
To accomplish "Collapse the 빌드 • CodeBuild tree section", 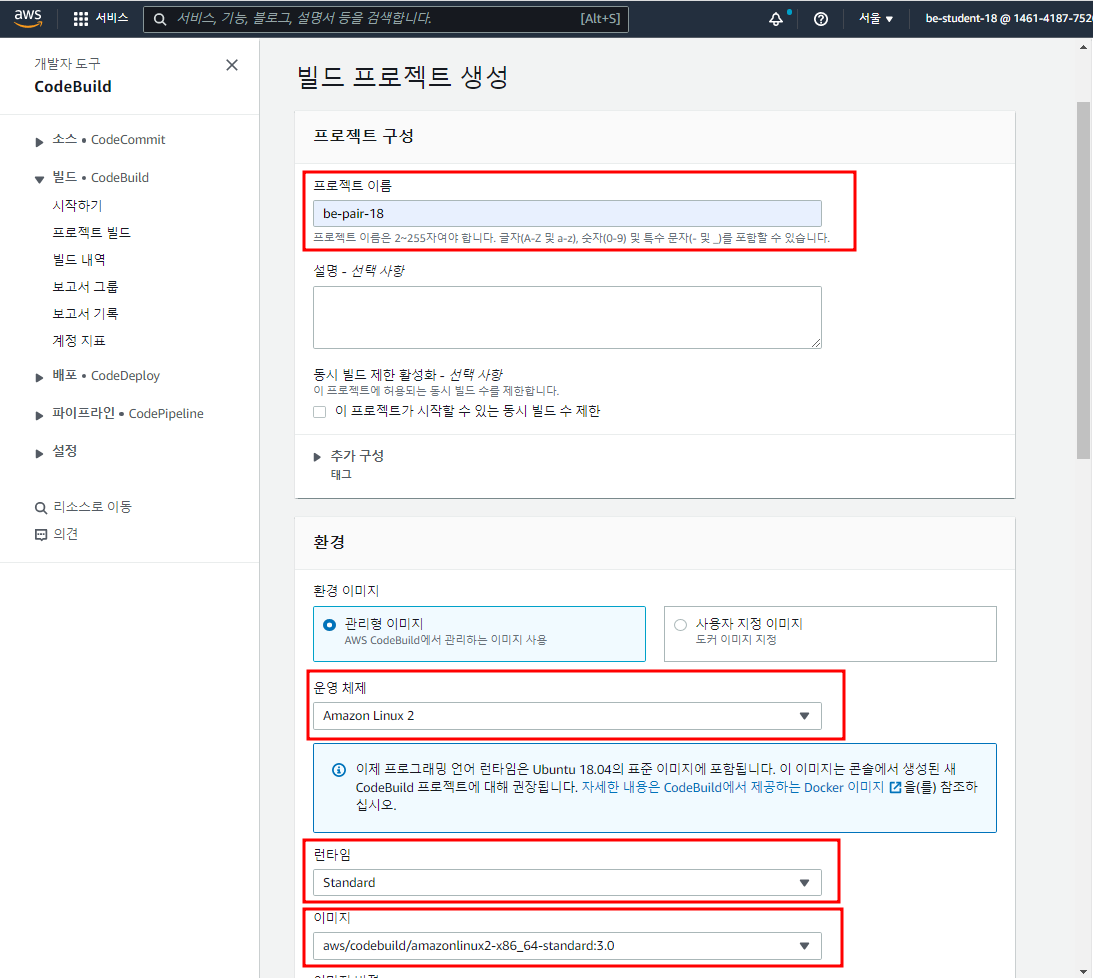I will pos(39,179).
